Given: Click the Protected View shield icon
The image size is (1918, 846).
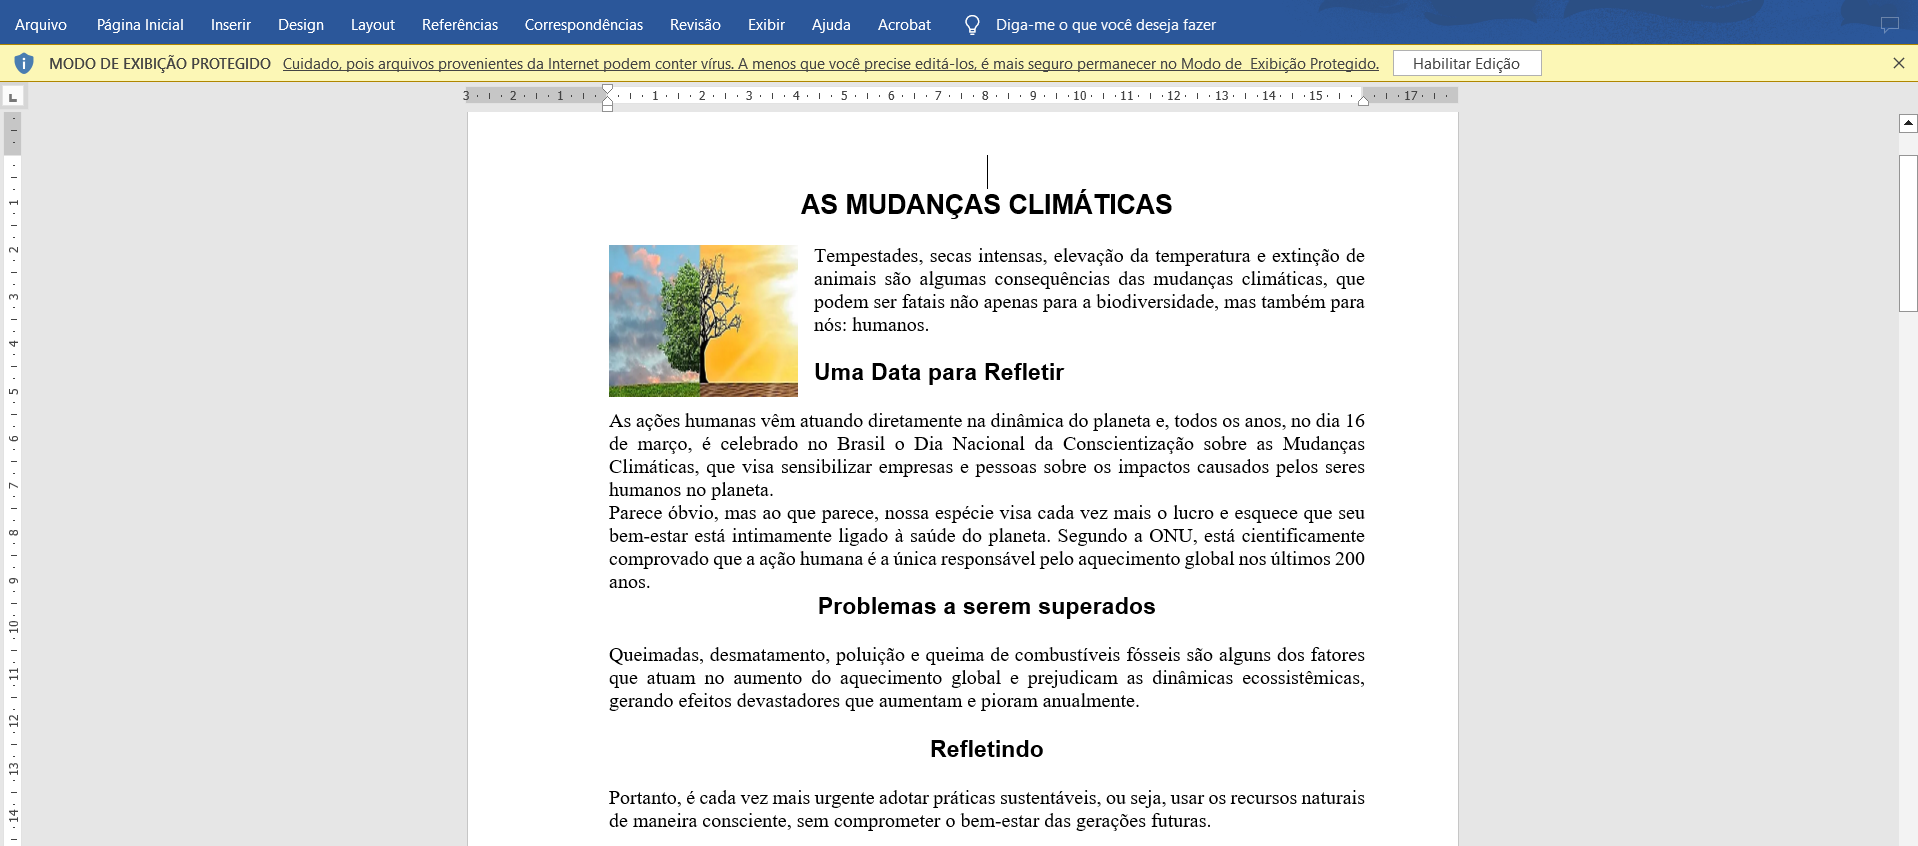Looking at the screenshot, I should (25, 63).
